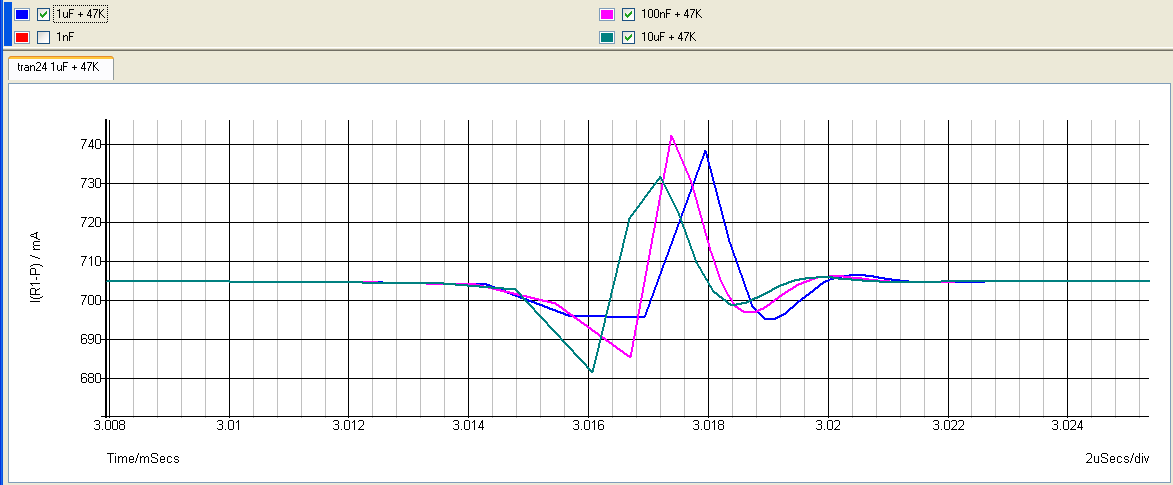Click the 3.016 tick on the time axis
The width and height of the screenshot is (1173, 485).
tap(589, 426)
